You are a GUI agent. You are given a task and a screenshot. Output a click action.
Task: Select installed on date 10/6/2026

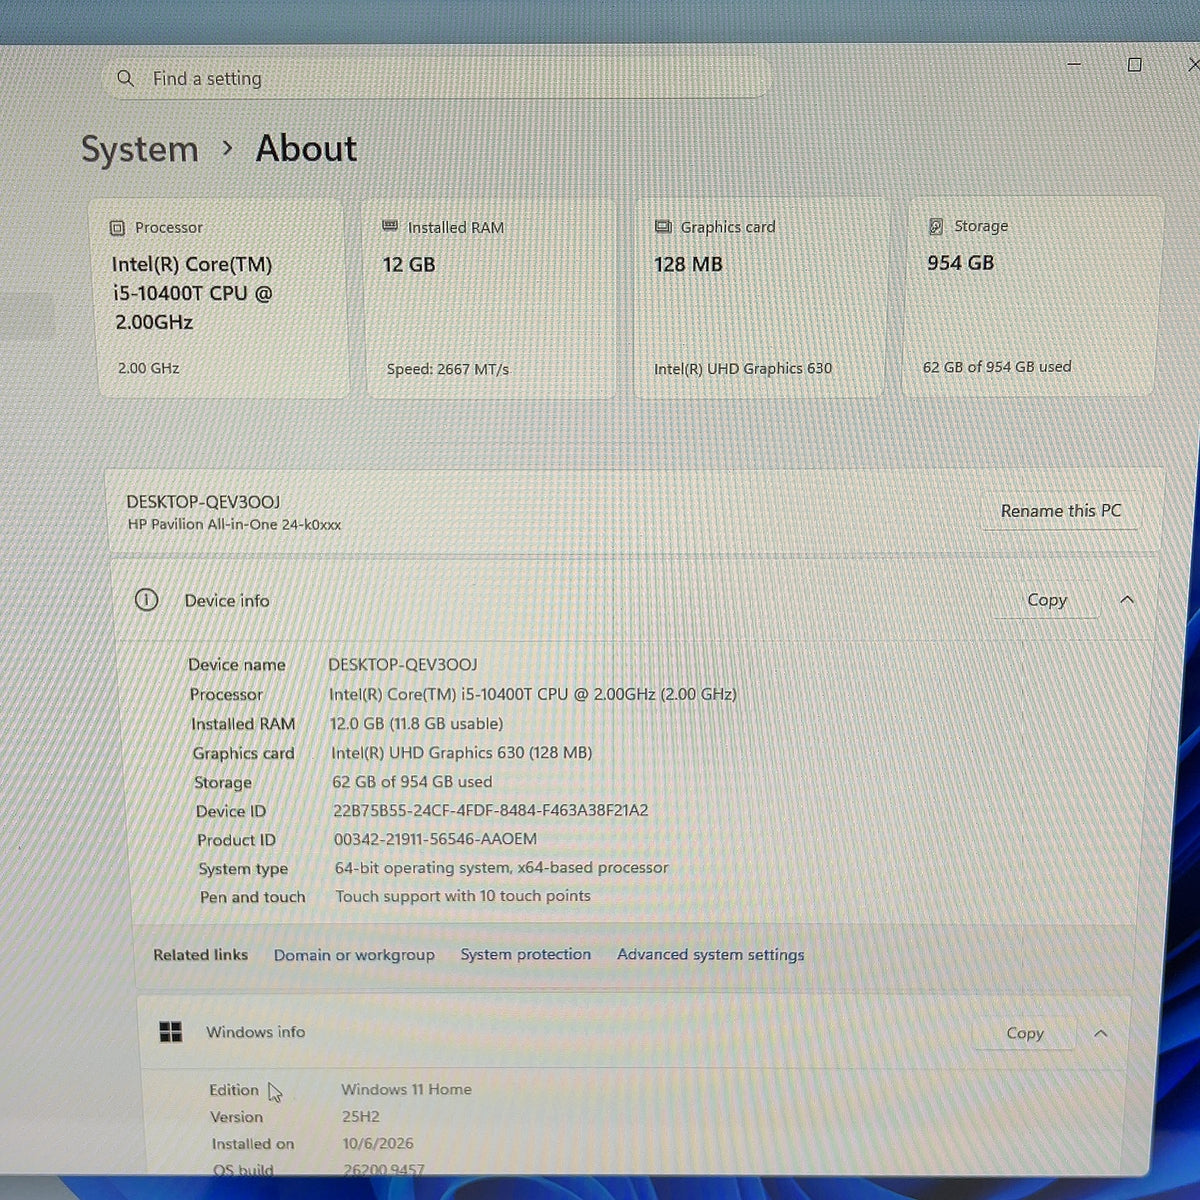coord(377,1144)
